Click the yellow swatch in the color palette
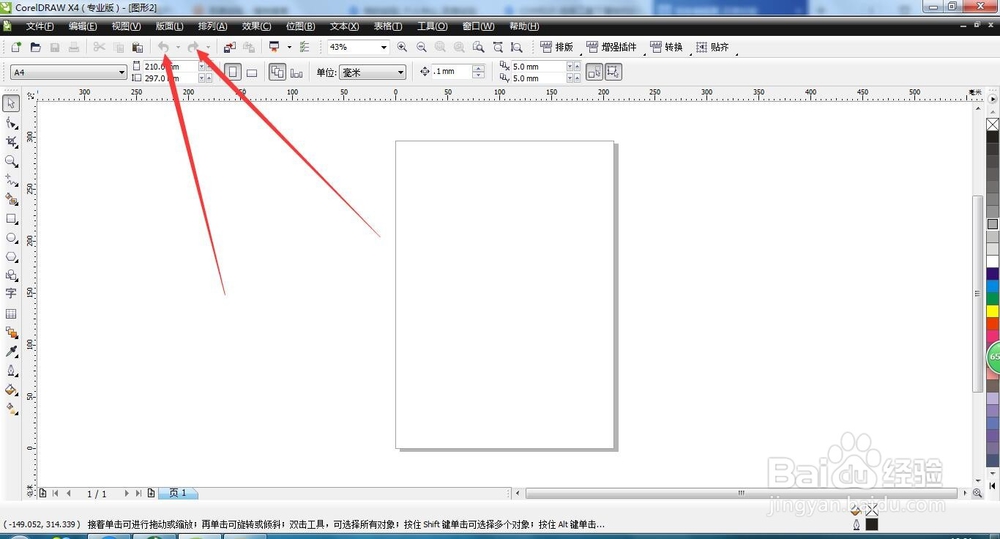Image resolution: width=1000 pixels, height=539 pixels. click(x=993, y=311)
